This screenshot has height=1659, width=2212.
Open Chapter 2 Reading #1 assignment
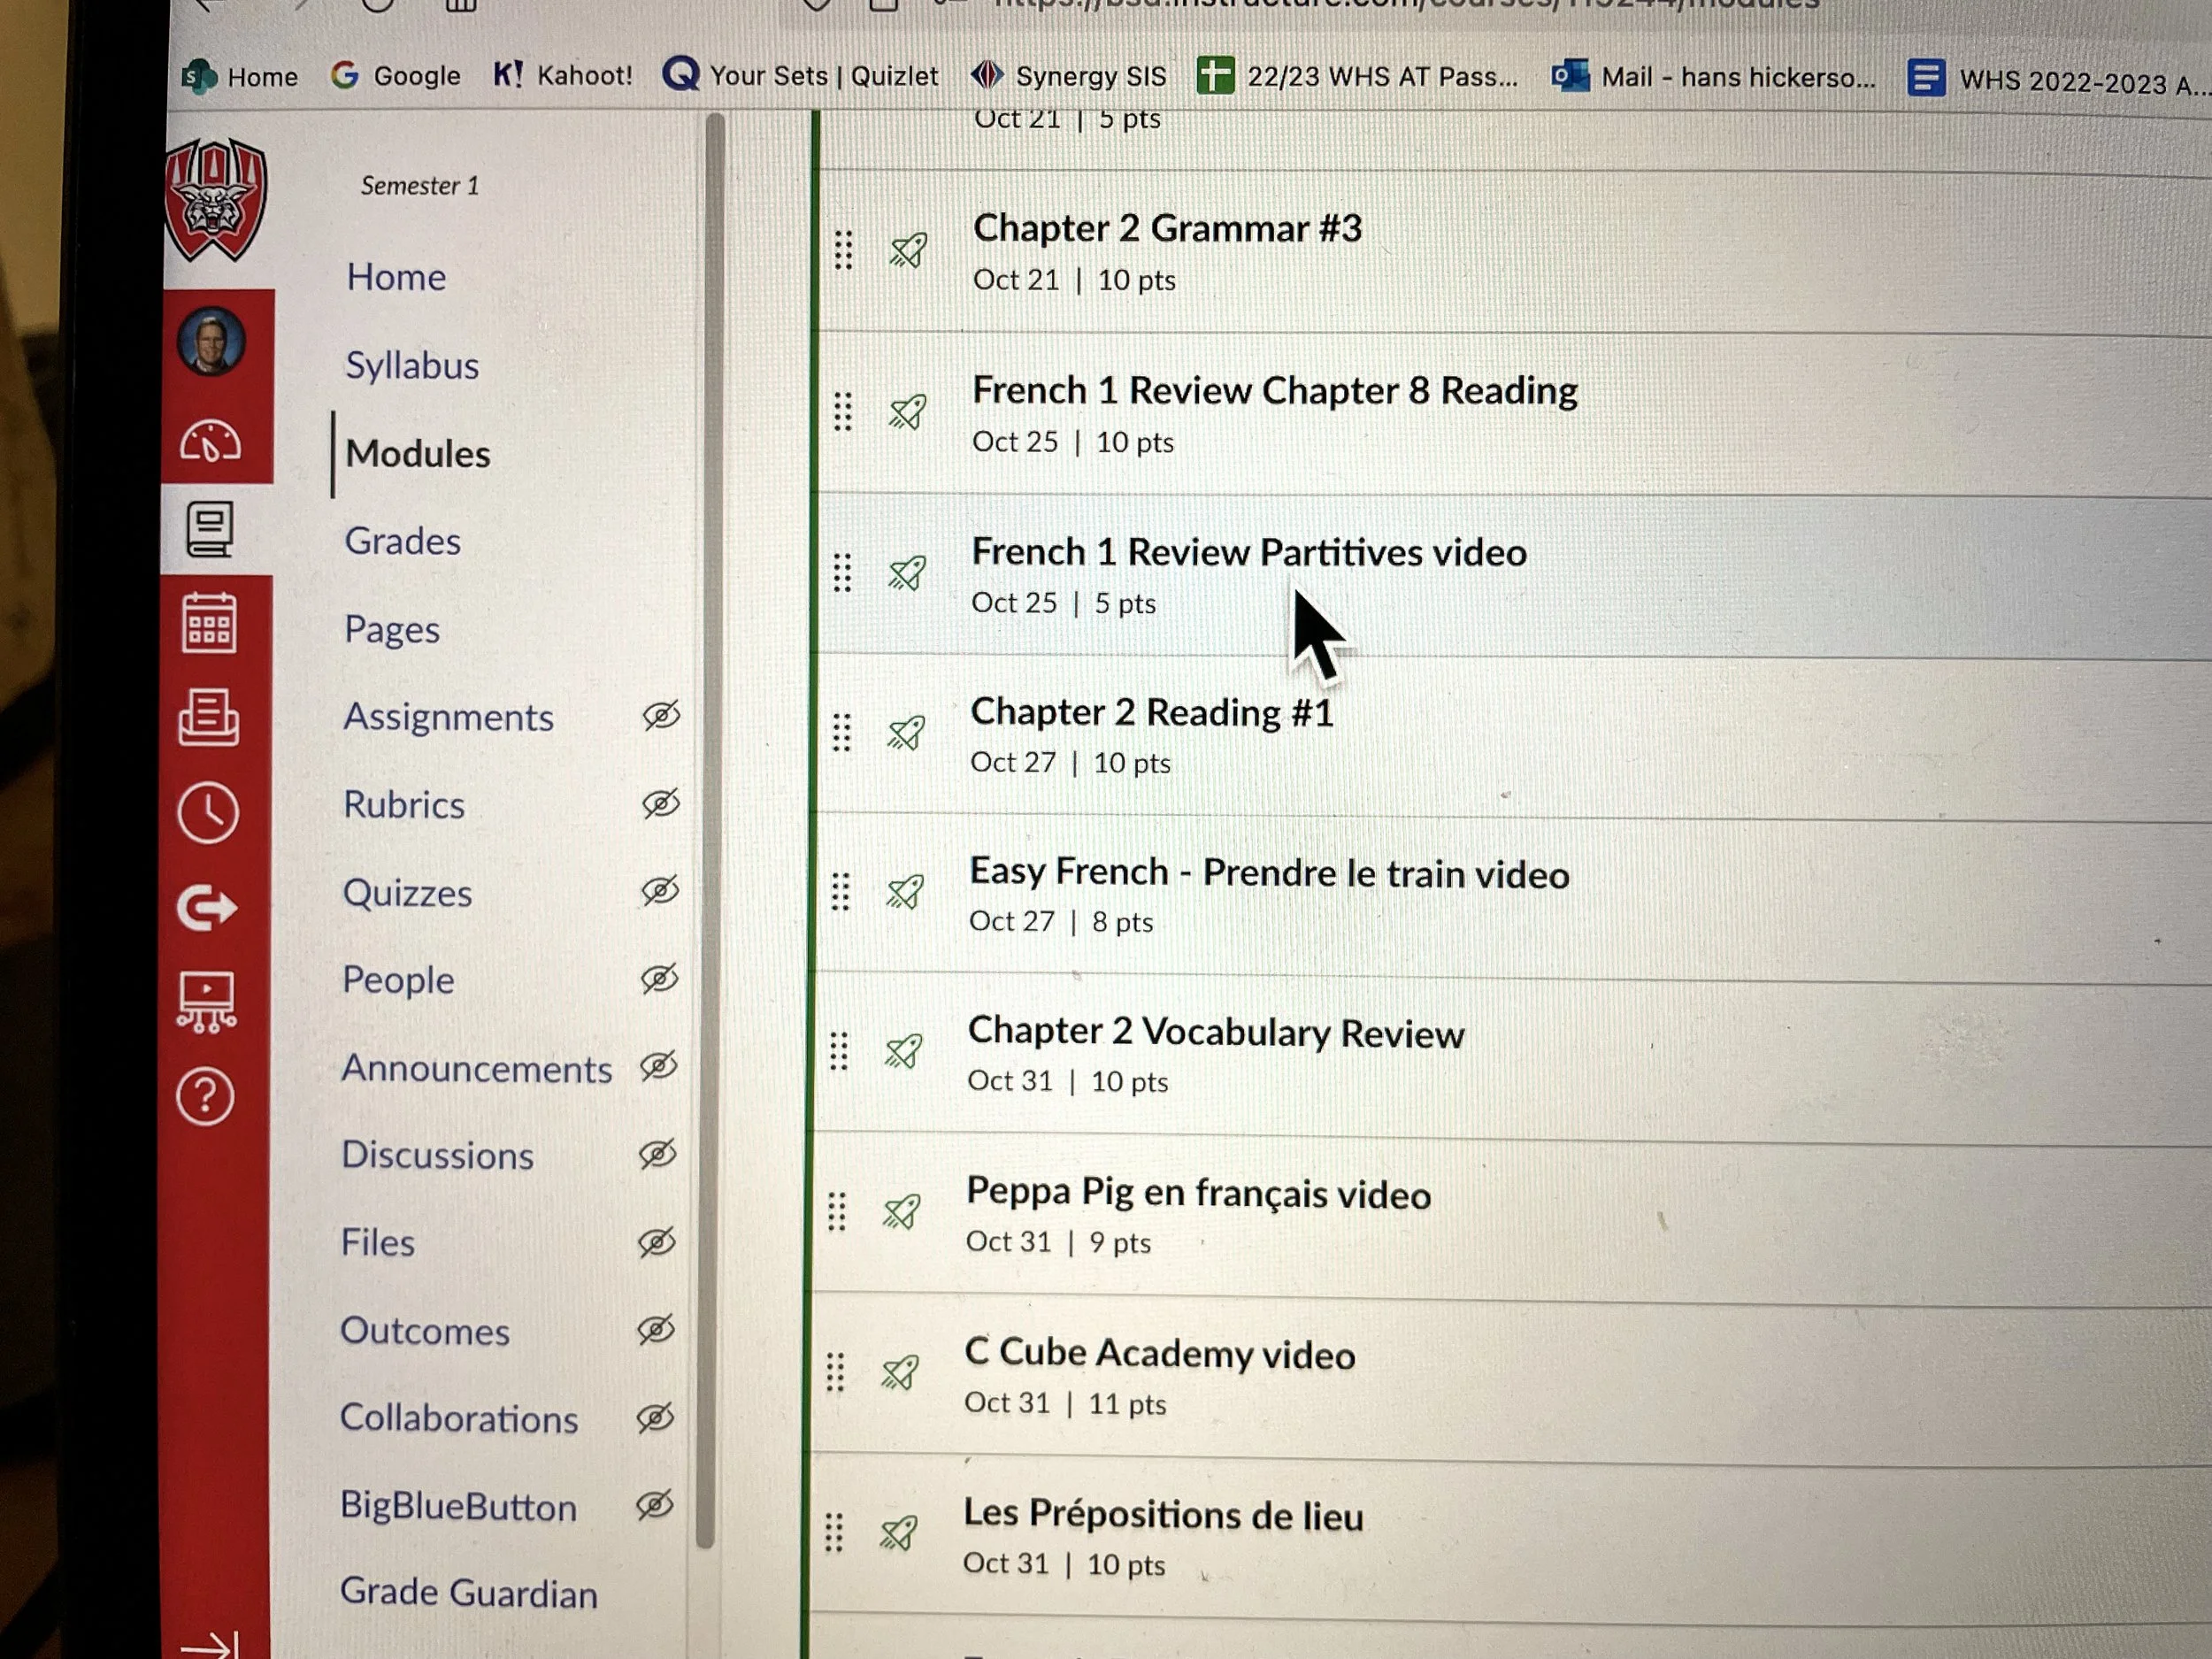point(1152,712)
